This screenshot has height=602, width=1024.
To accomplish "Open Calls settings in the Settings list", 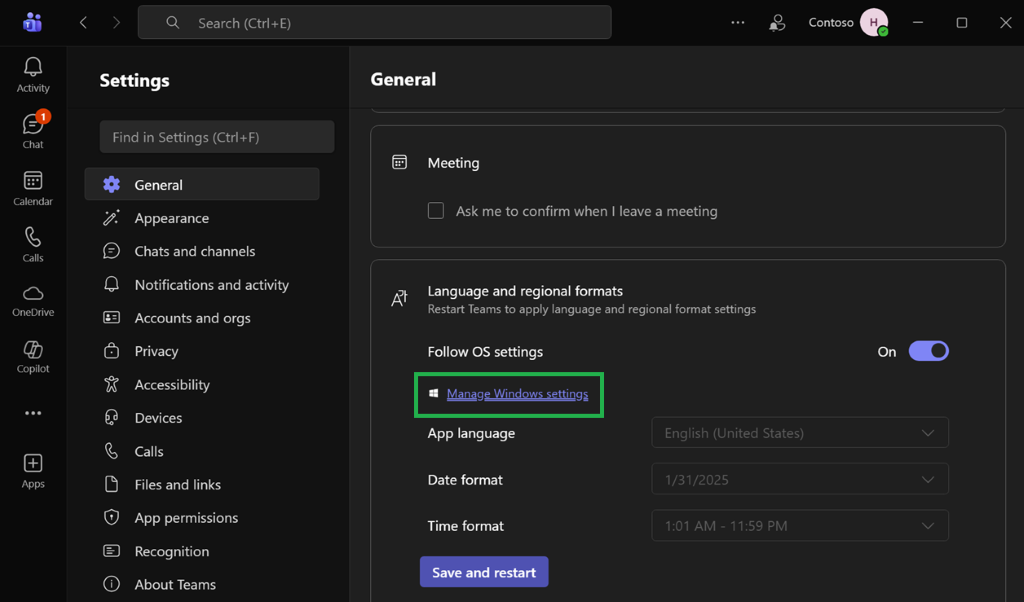I will click(202, 451).
